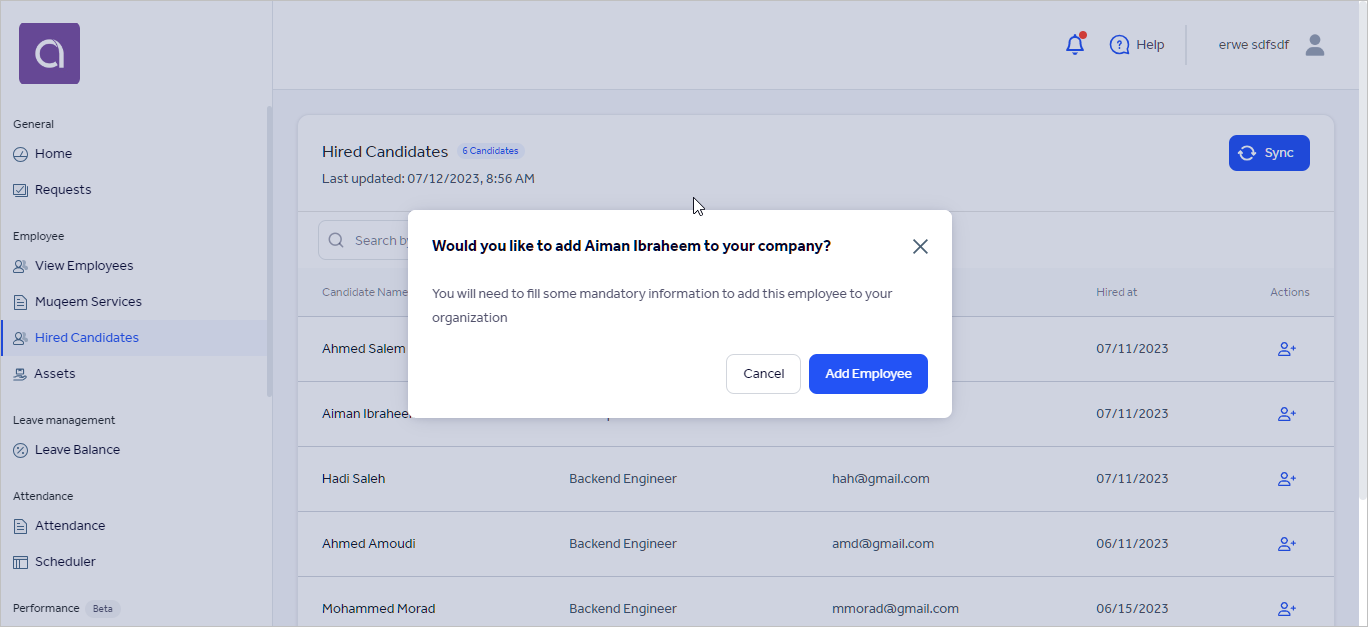Click the search magnifier icon
The image size is (1368, 627).
pos(335,240)
